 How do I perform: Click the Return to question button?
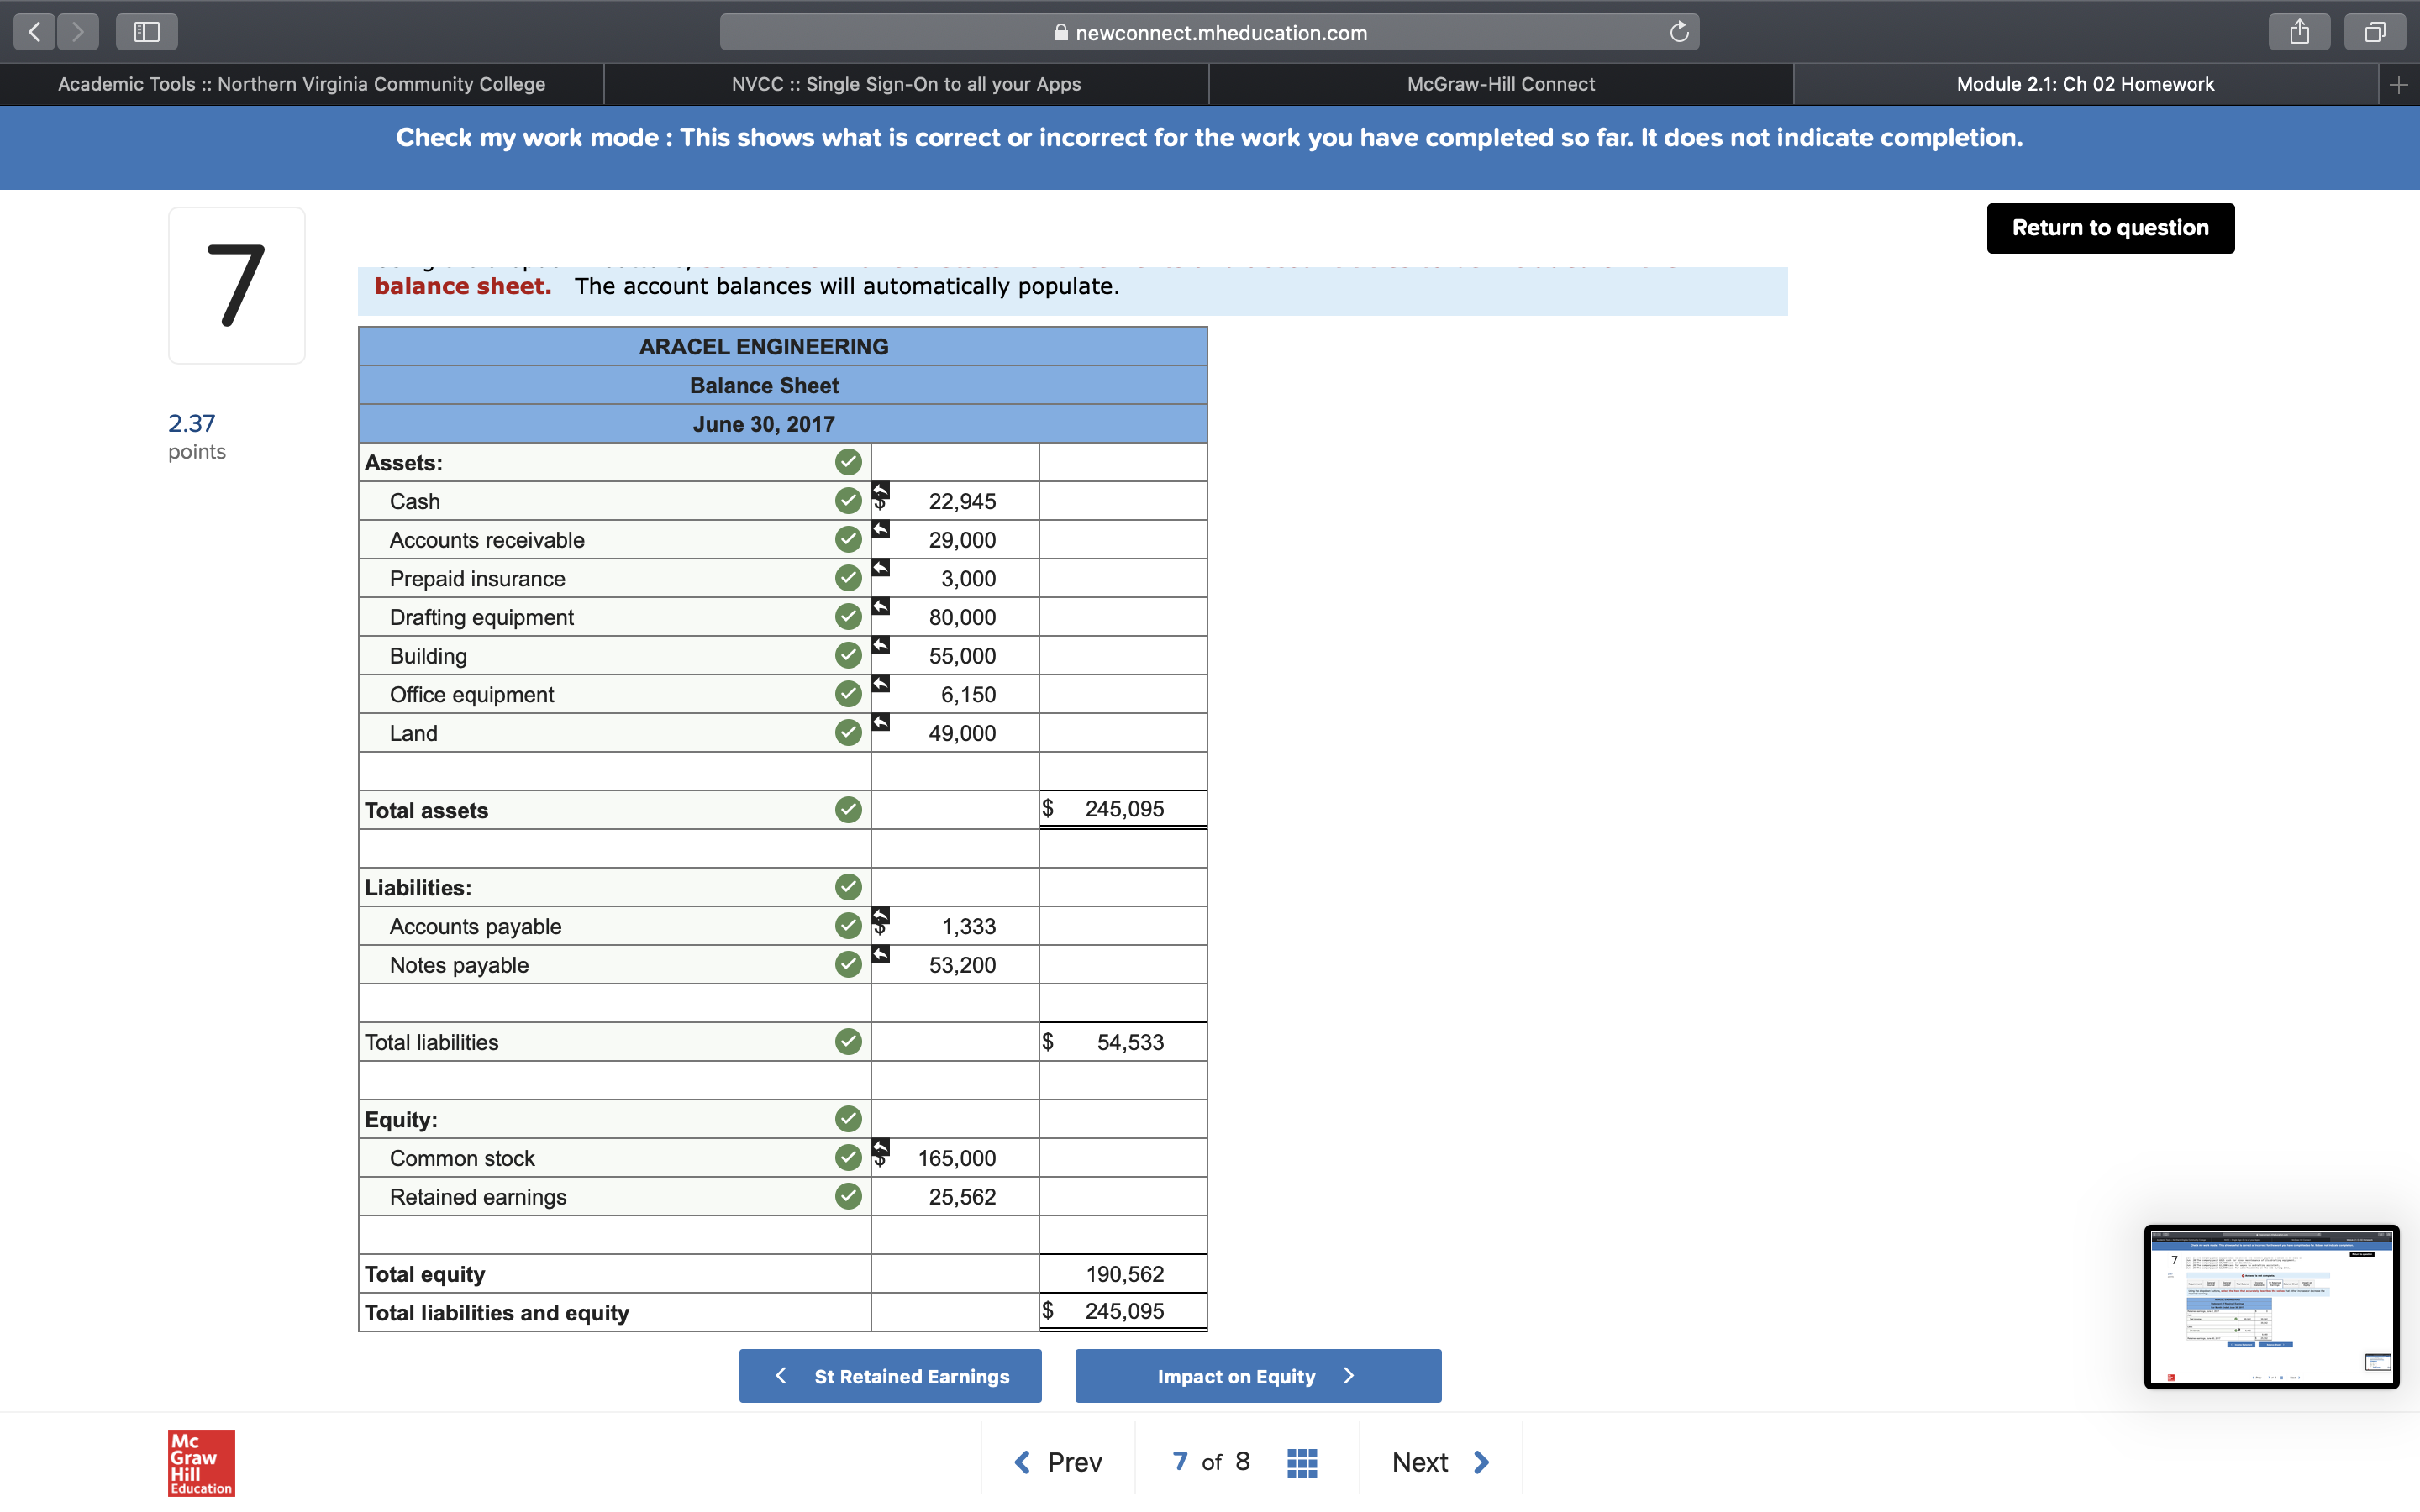click(x=2109, y=228)
